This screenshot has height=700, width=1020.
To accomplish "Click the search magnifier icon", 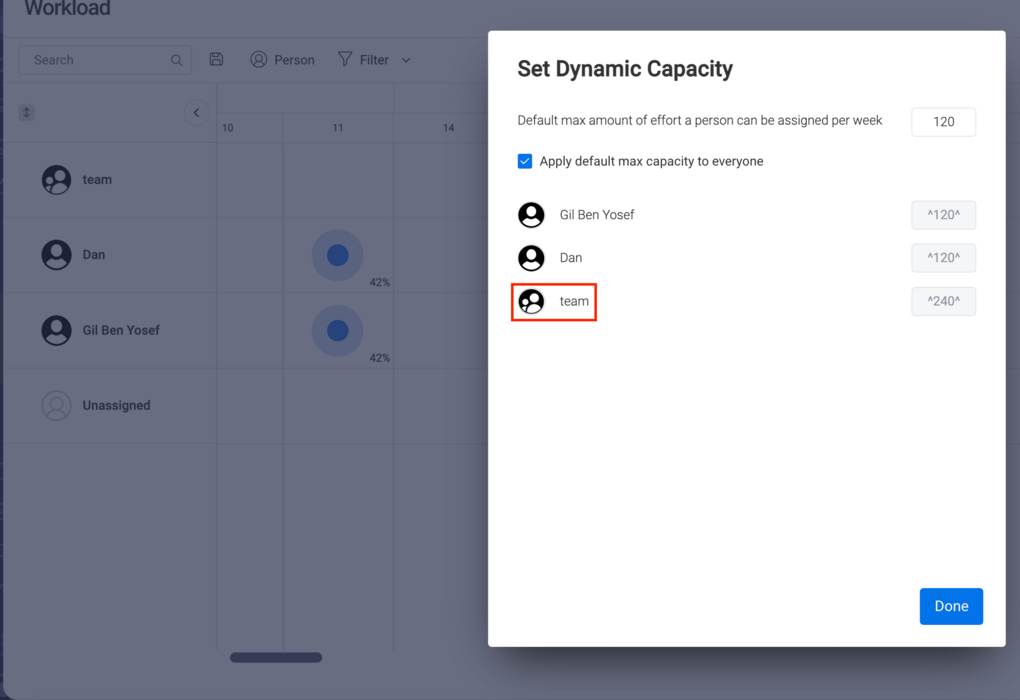I will click(x=176, y=60).
